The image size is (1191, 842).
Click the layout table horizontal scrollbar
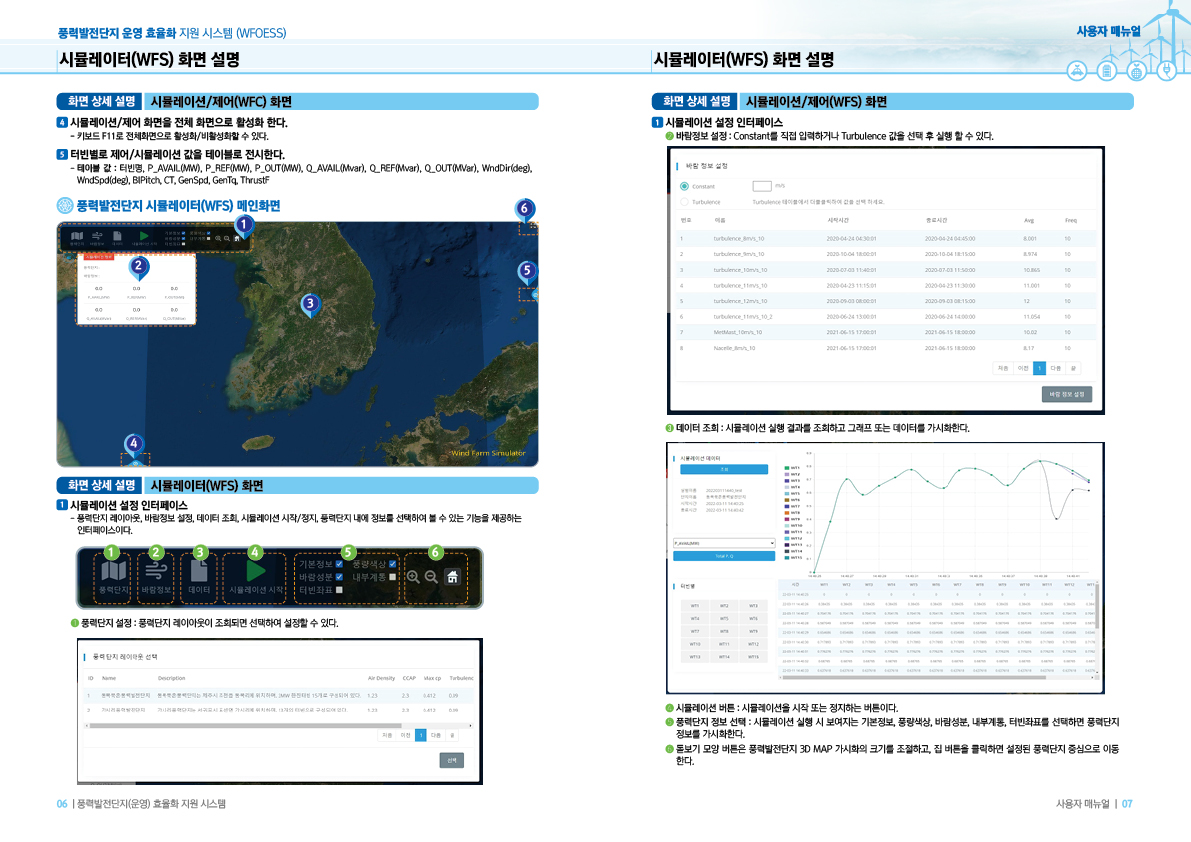click(245, 726)
